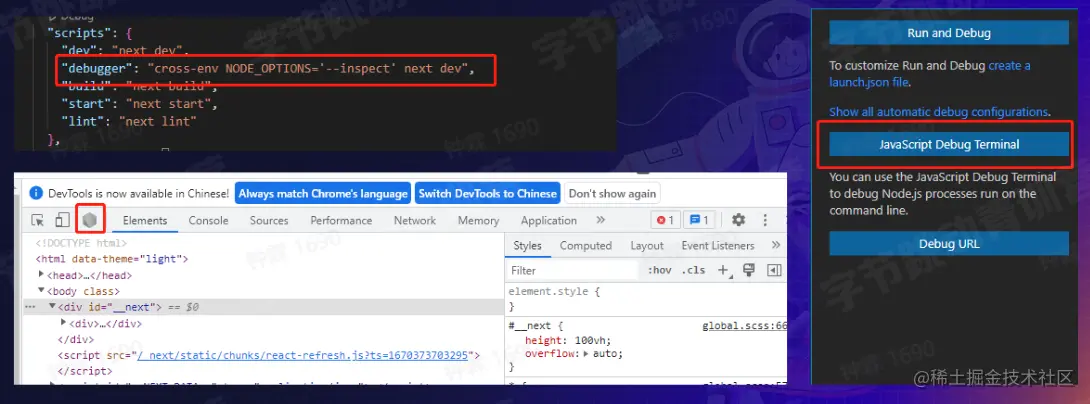Click the "build": "next build" line

tap(140, 86)
